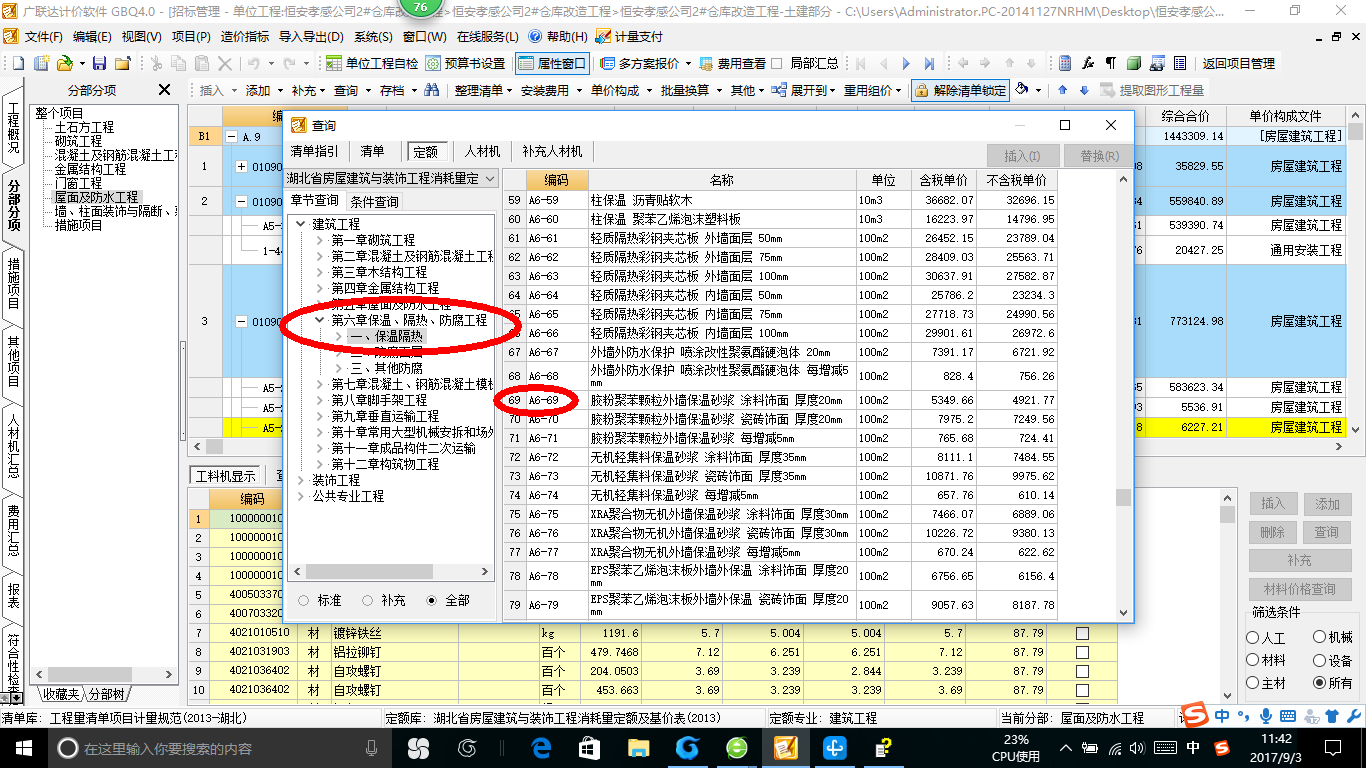Viewport: 1366px width, 768px height.
Task: Click 返回项目管理 button
Action: tap(1239, 63)
